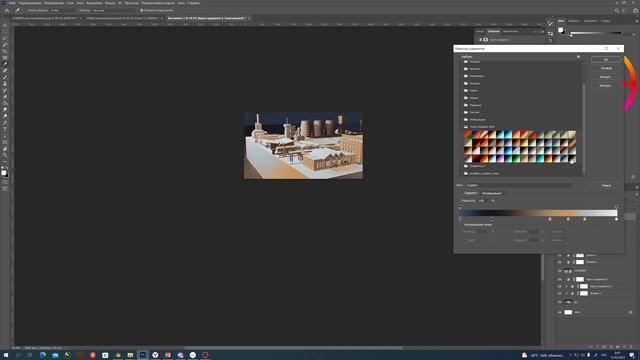The width and height of the screenshot is (640, 360).
Task: Select the Eraser tool
Action: coord(5,97)
